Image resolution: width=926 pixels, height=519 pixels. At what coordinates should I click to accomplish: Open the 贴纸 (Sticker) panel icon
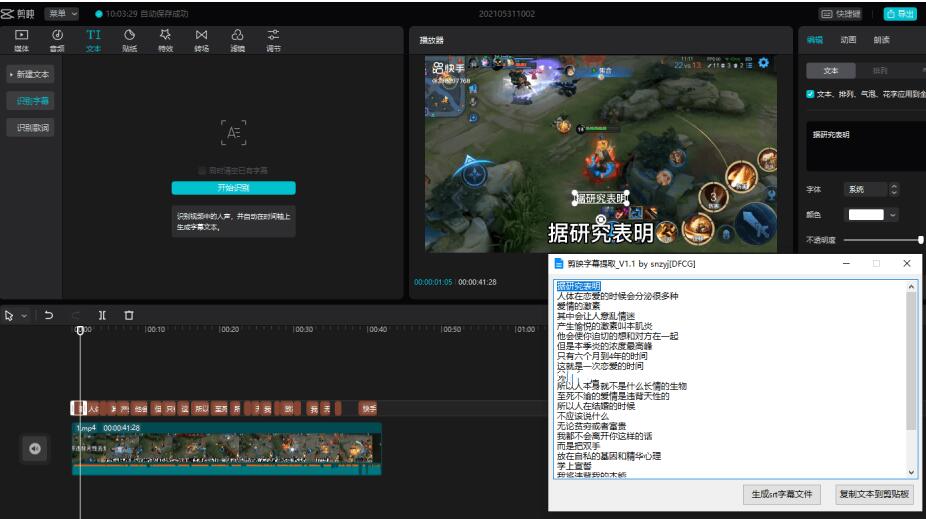129,35
